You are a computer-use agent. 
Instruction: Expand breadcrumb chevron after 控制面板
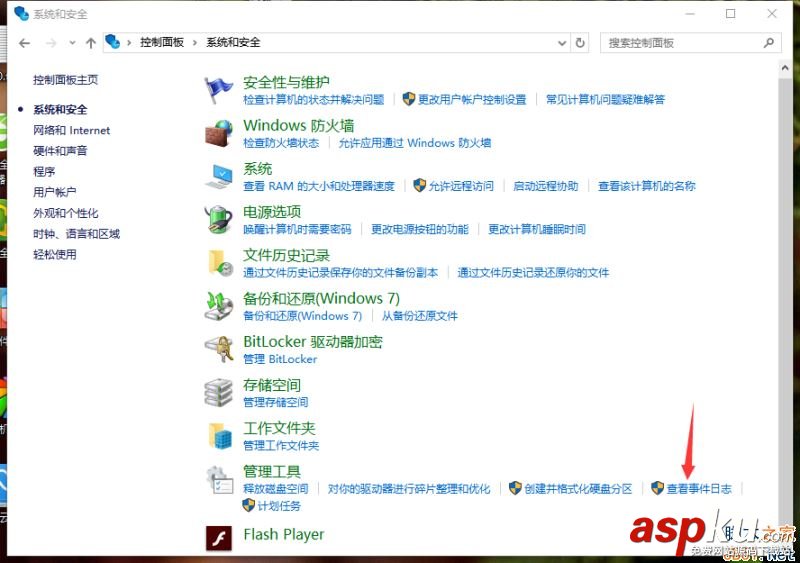(x=194, y=43)
